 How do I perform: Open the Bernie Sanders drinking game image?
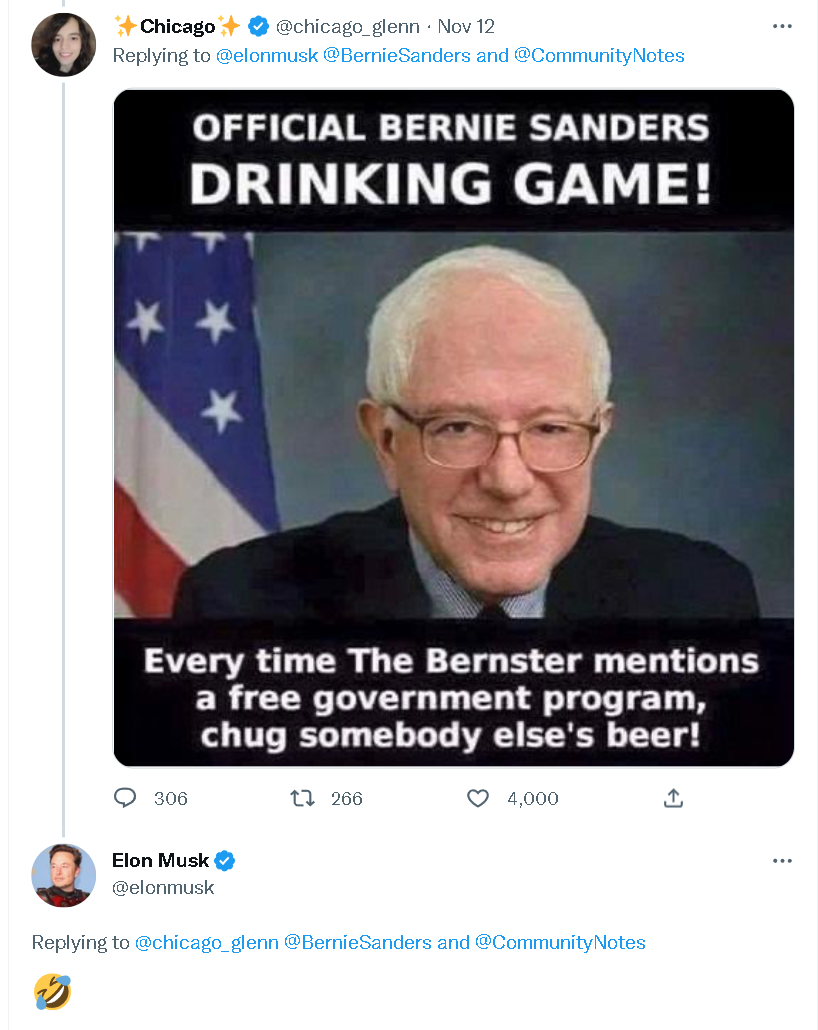[453, 428]
